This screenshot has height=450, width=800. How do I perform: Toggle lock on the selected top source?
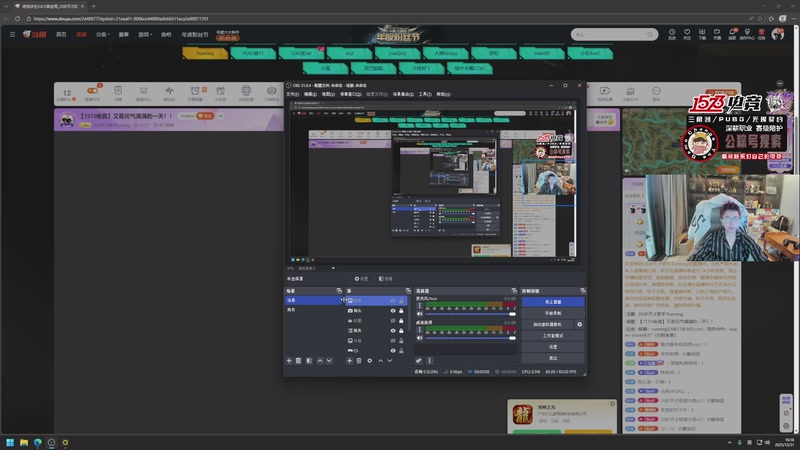coord(401,301)
